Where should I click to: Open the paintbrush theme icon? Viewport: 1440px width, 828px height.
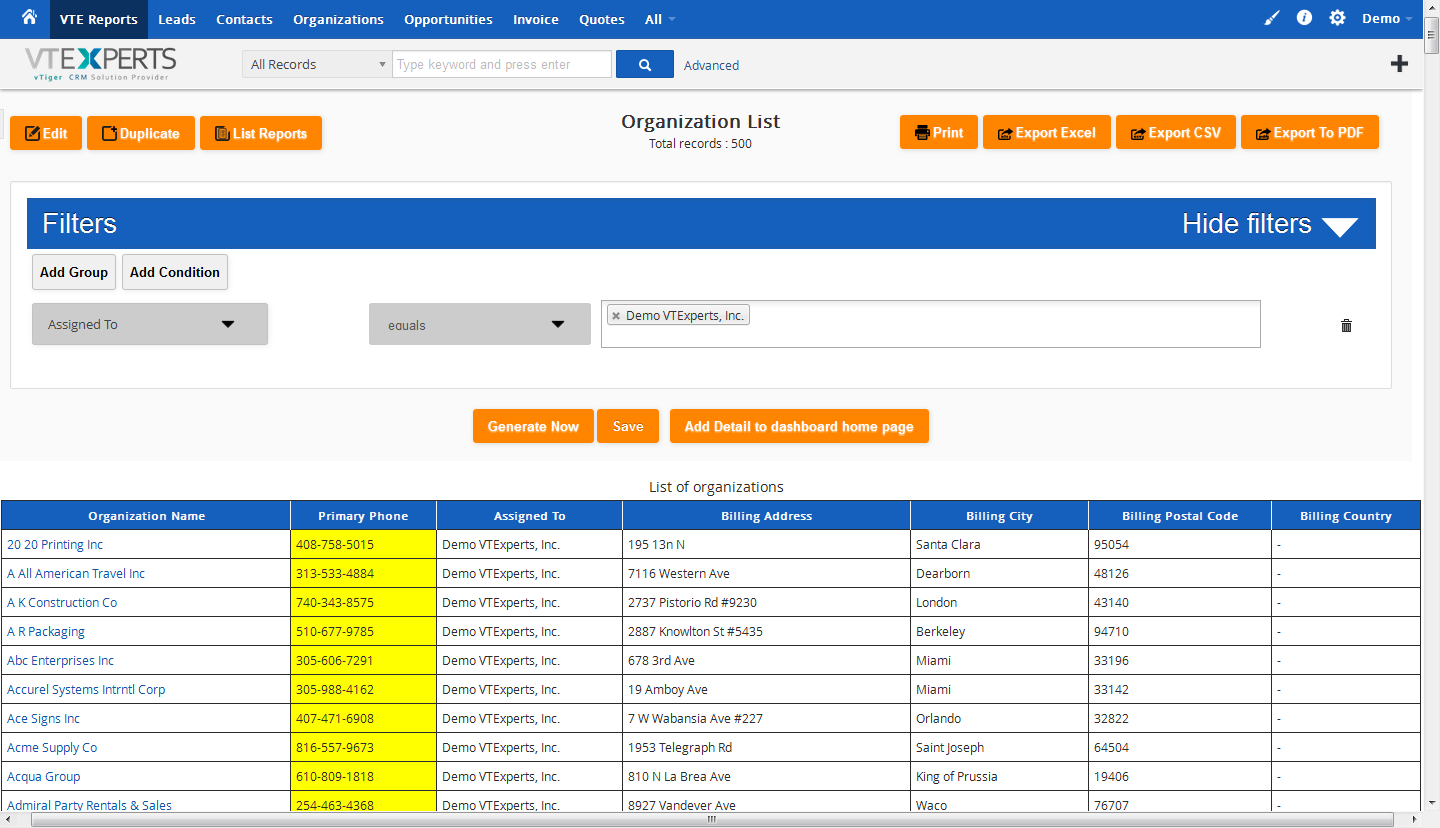click(1271, 18)
